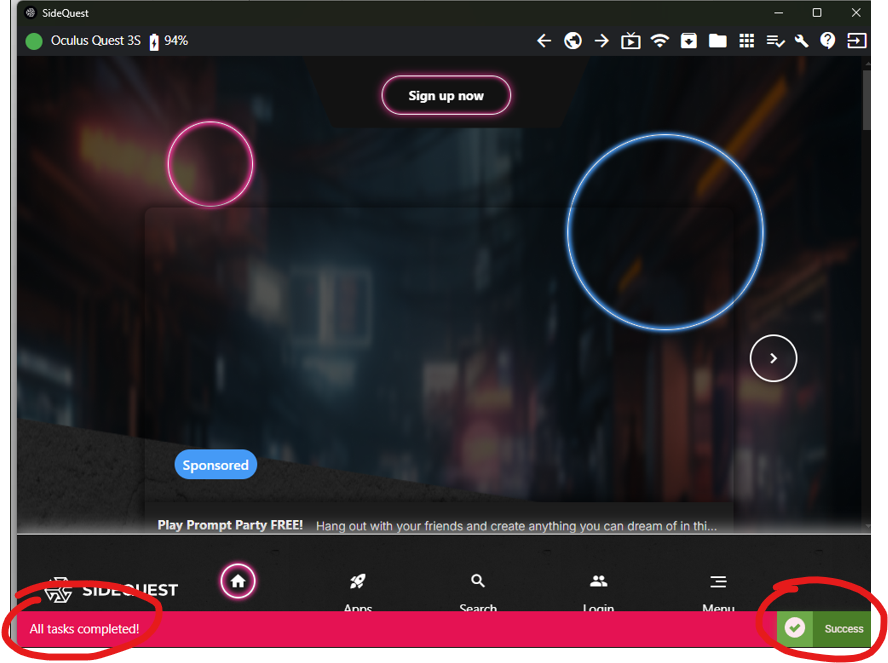Click the green device connection status dot
888x663 pixels.
[x=34, y=41]
